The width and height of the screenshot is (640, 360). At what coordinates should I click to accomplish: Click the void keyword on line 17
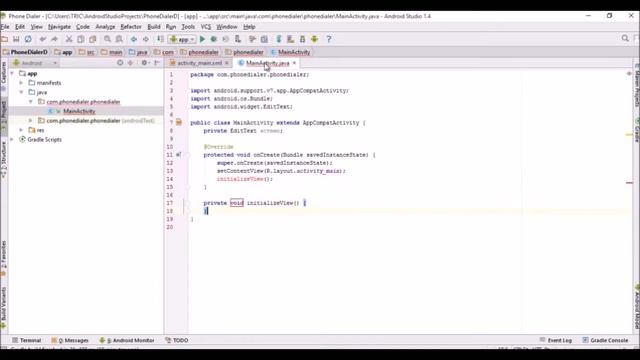(237, 203)
